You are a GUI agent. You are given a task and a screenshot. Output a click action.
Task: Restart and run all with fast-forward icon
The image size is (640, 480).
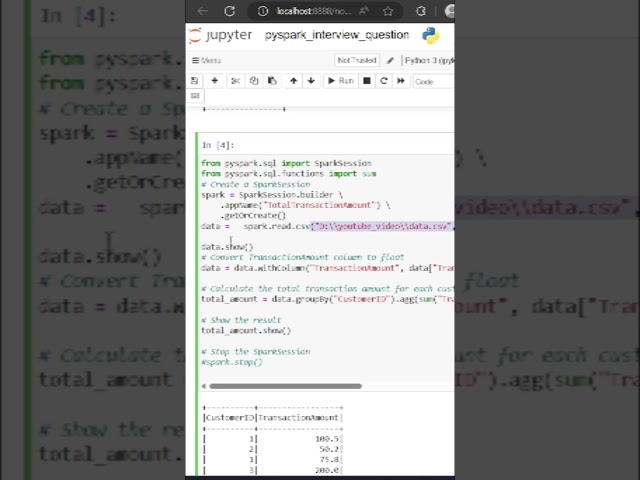pyautogui.click(x=401, y=81)
